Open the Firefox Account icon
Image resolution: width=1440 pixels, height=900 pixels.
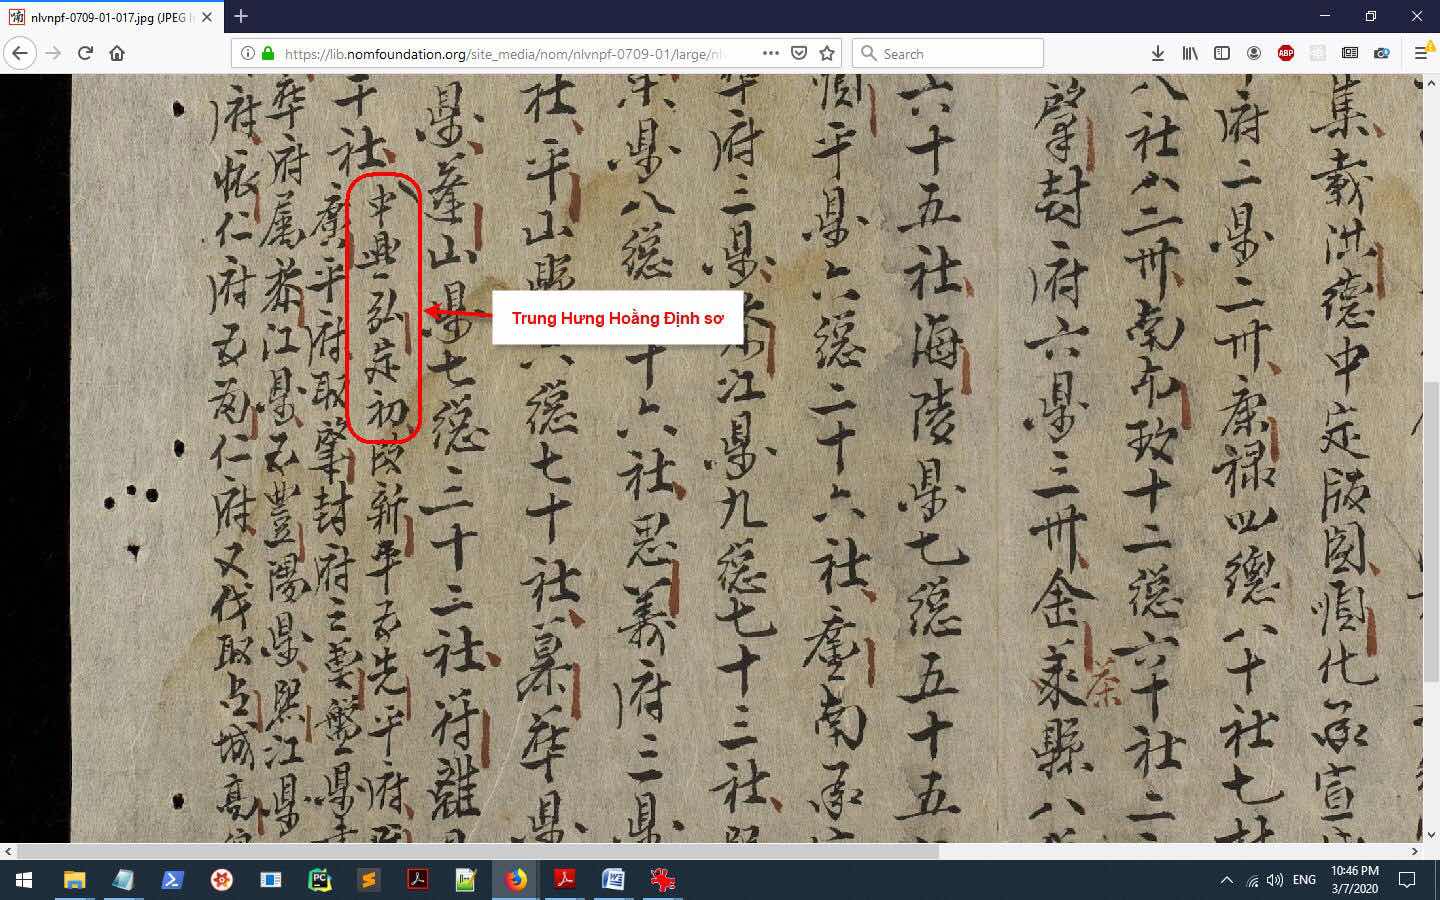click(x=1254, y=53)
